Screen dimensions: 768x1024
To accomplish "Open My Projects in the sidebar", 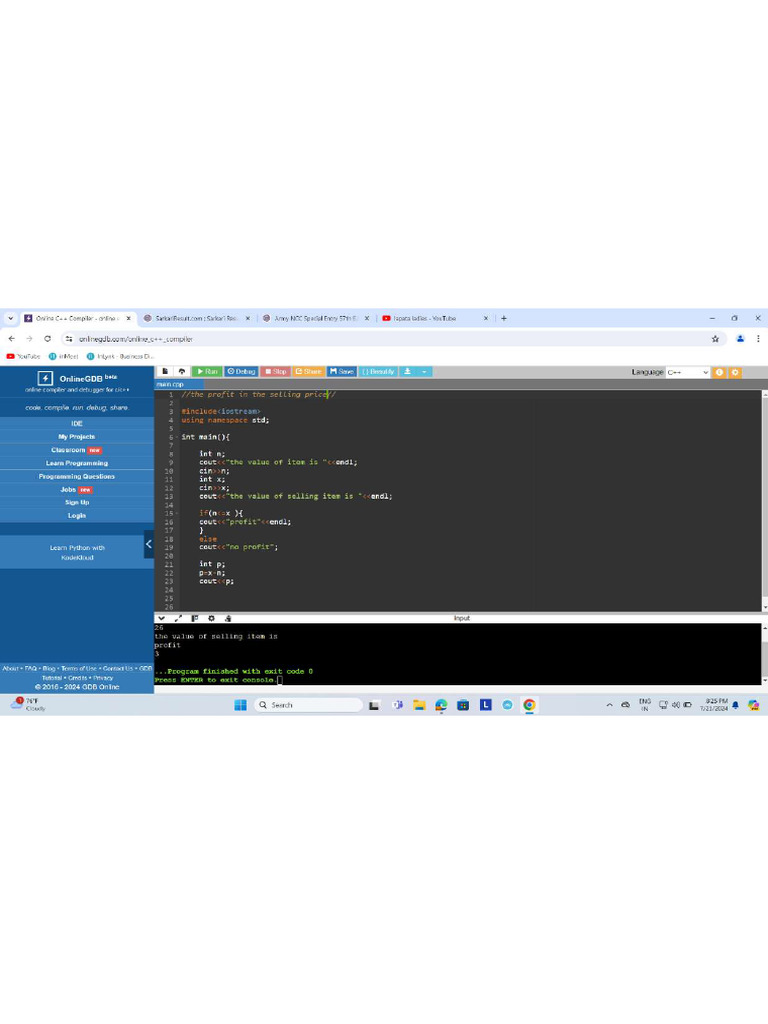I will pyautogui.click(x=77, y=436).
